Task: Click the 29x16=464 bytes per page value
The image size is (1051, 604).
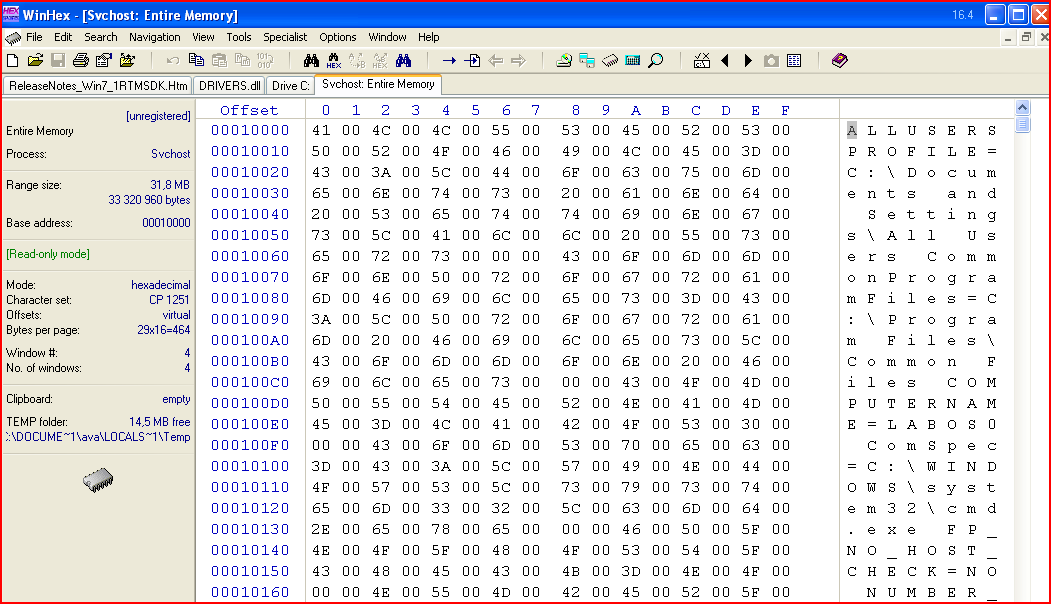Action: tap(164, 330)
